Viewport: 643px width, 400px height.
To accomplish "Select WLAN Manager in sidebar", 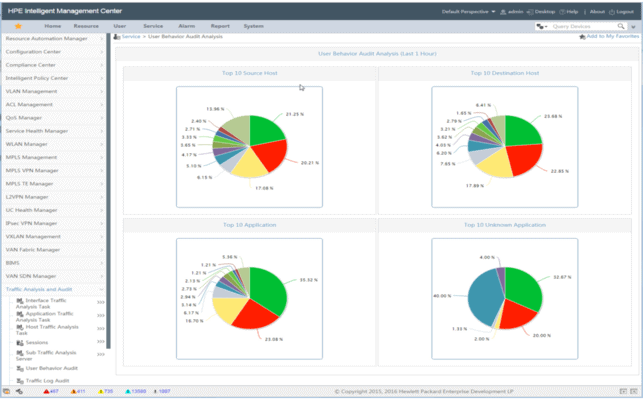I will pyautogui.click(x=53, y=144).
